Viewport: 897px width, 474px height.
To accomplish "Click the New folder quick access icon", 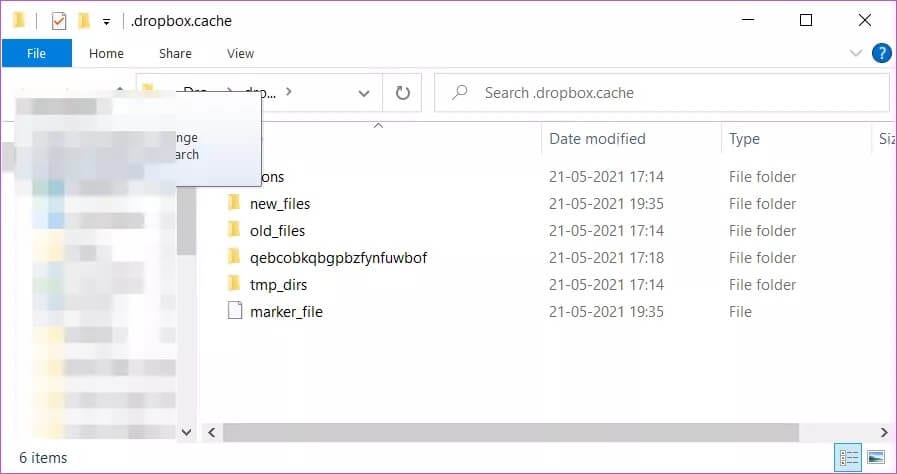I will click(84, 21).
